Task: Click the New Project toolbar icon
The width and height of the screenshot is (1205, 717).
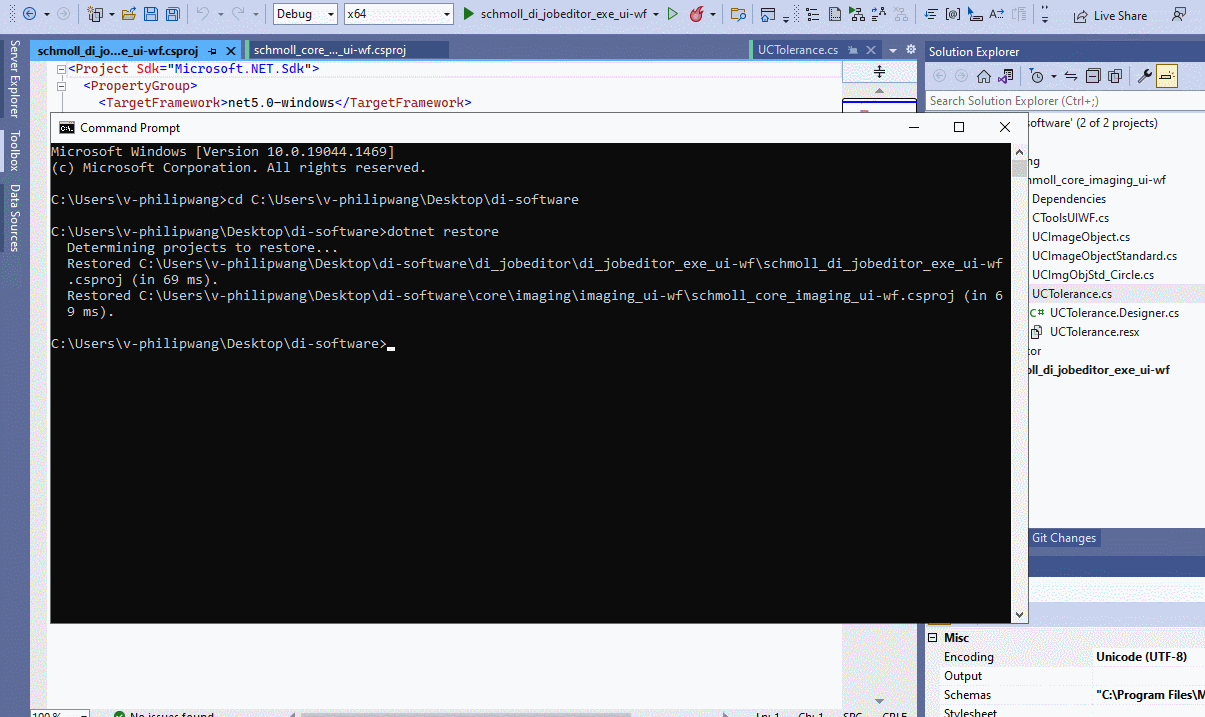Action: [x=96, y=14]
